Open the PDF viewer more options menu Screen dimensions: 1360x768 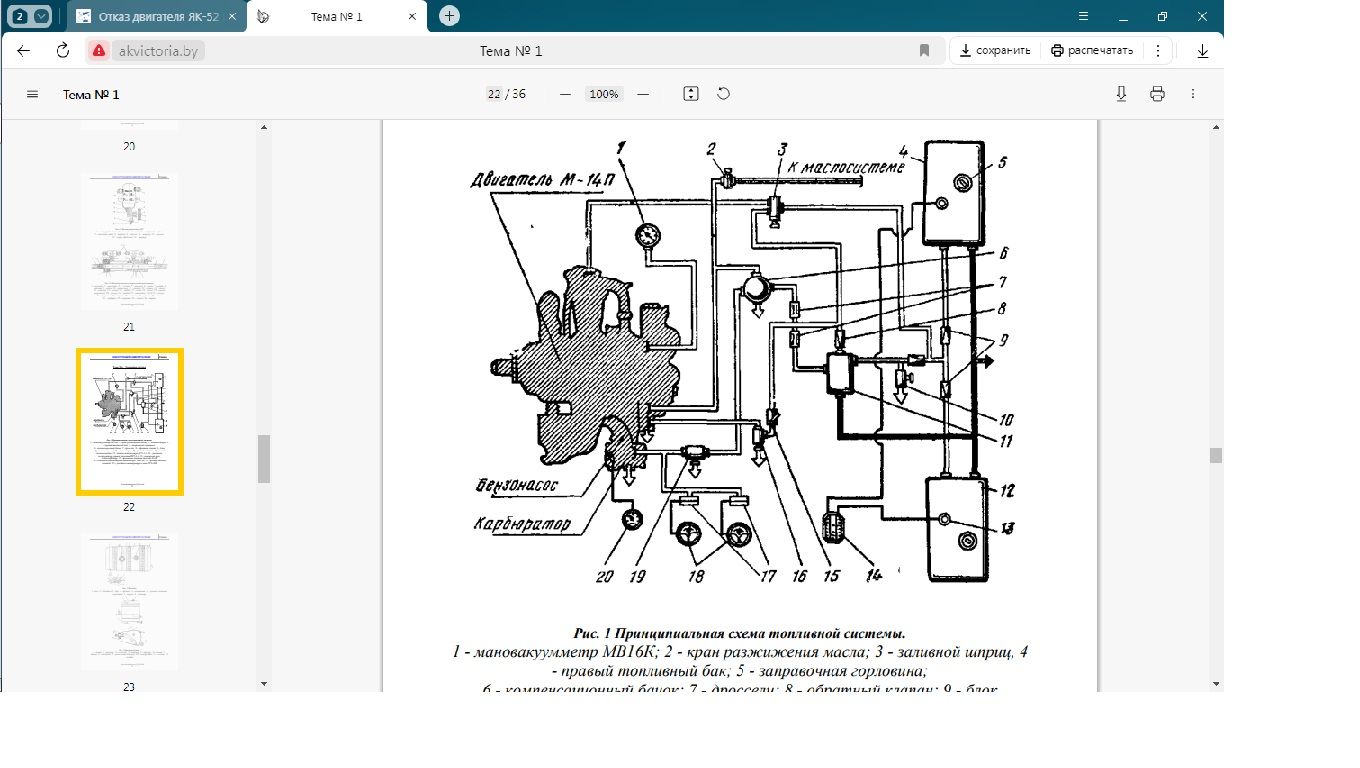1193,94
